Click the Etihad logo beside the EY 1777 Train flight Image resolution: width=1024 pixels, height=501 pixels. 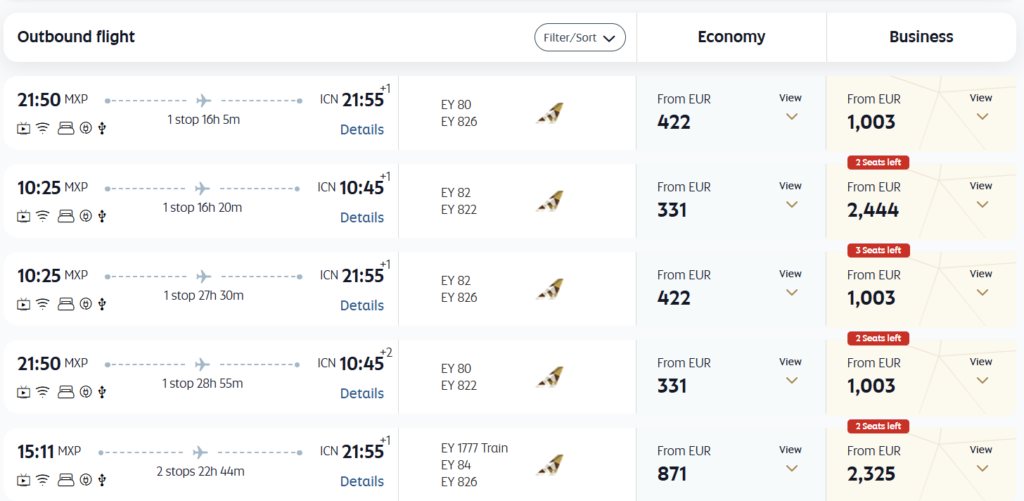pyautogui.click(x=549, y=465)
